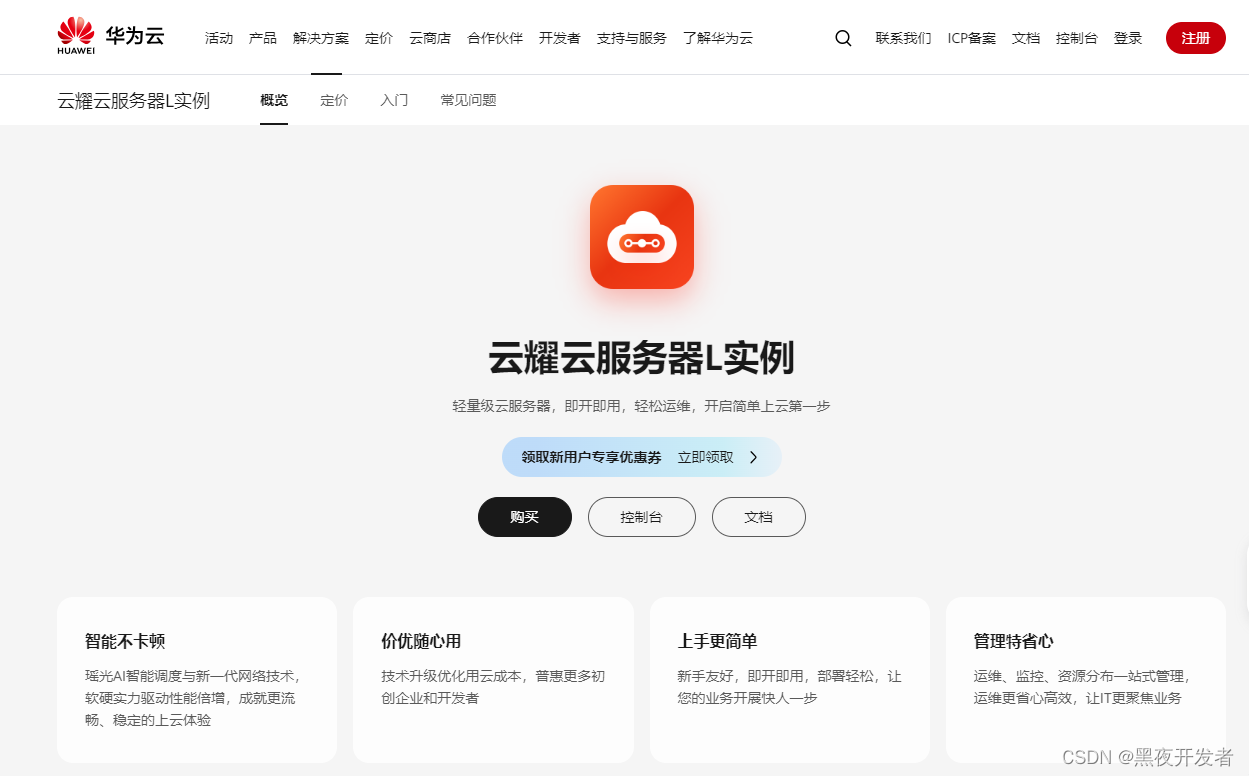The width and height of the screenshot is (1249, 776).
Task: Click the 价优随心用 card heading
Action: pyautogui.click(x=421, y=641)
